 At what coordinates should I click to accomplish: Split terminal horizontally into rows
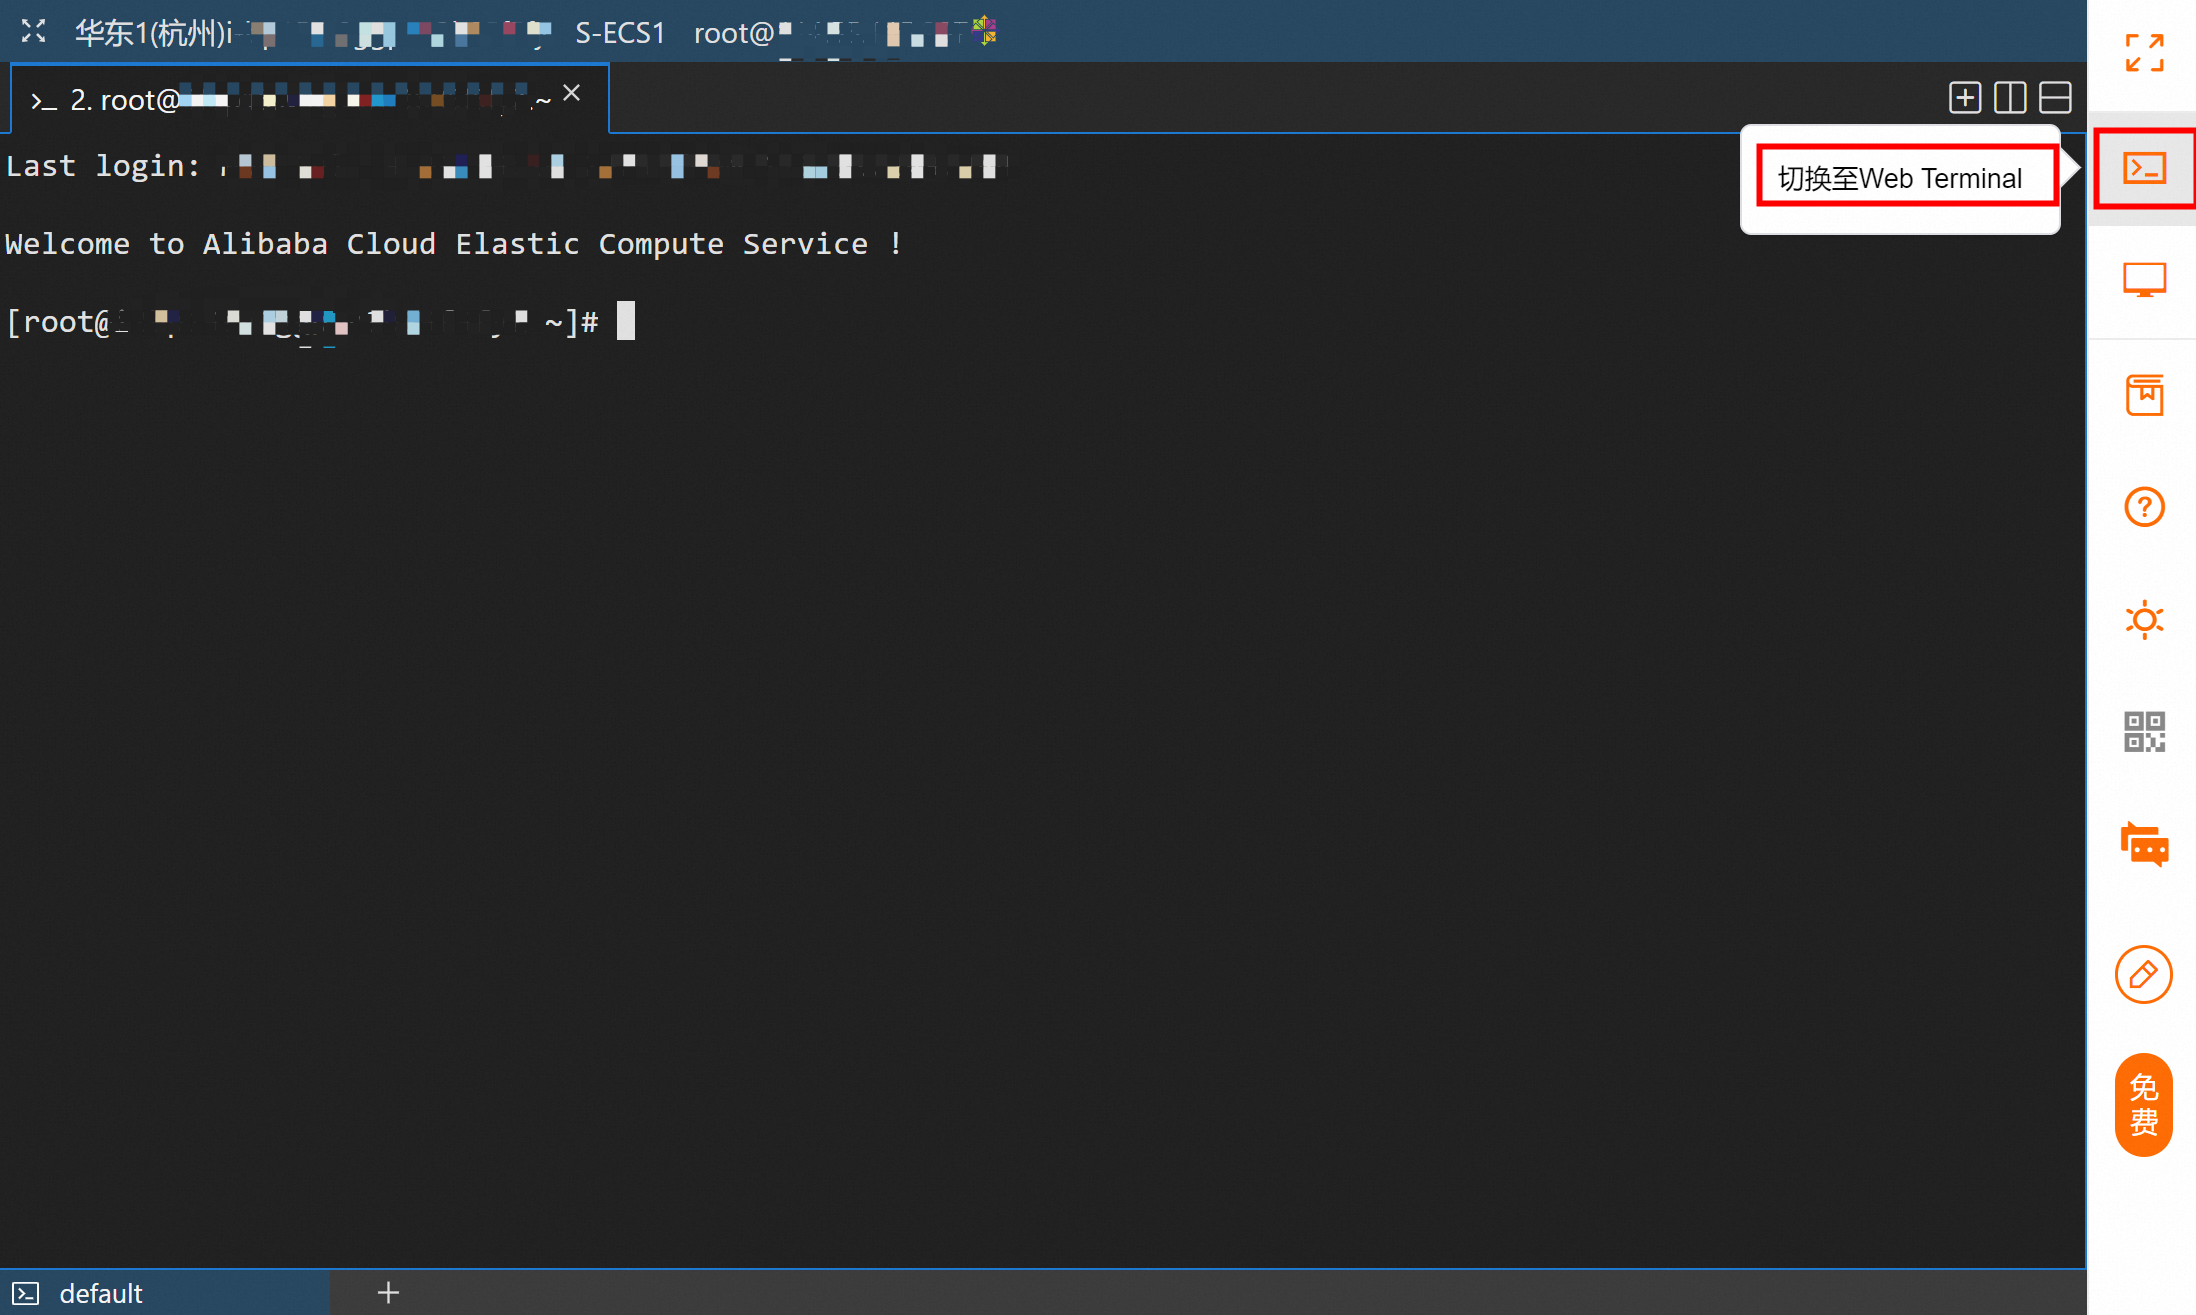pos(2055,98)
